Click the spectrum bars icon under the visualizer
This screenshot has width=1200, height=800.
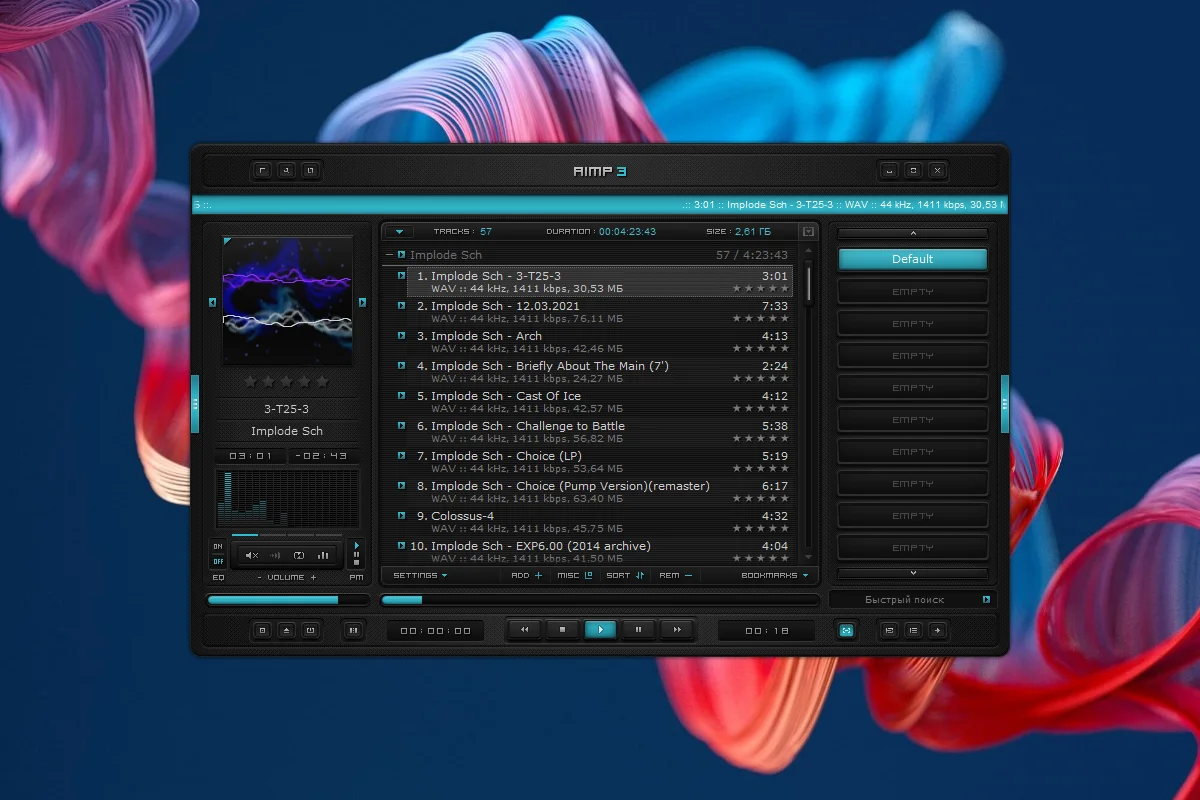click(x=323, y=555)
